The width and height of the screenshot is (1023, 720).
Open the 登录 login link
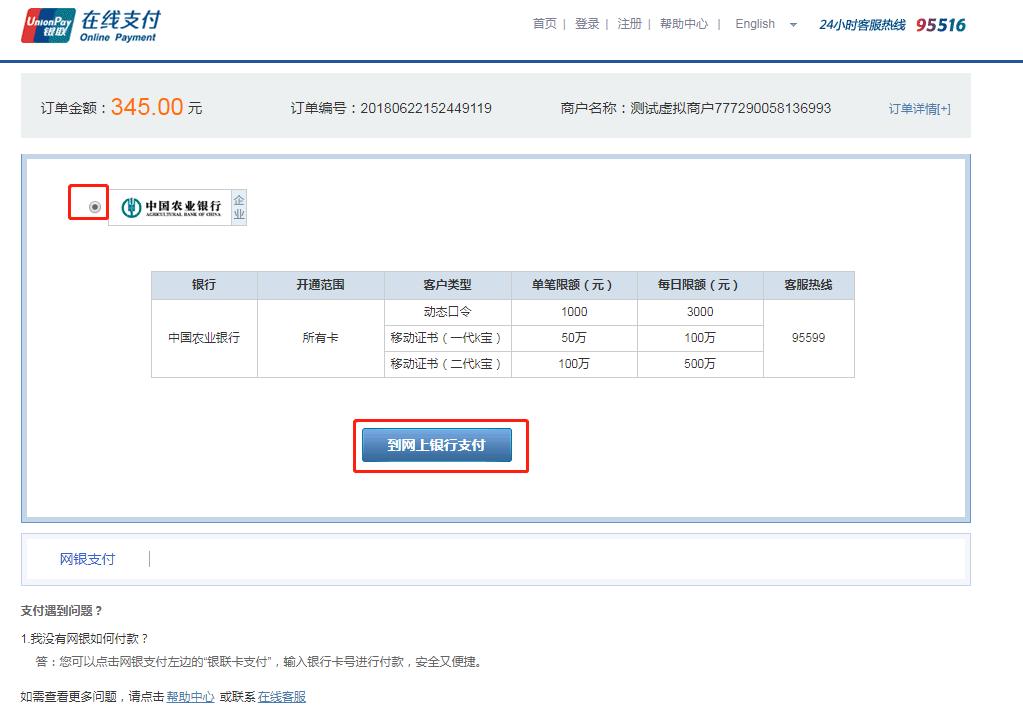pyautogui.click(x=587, y=24)
